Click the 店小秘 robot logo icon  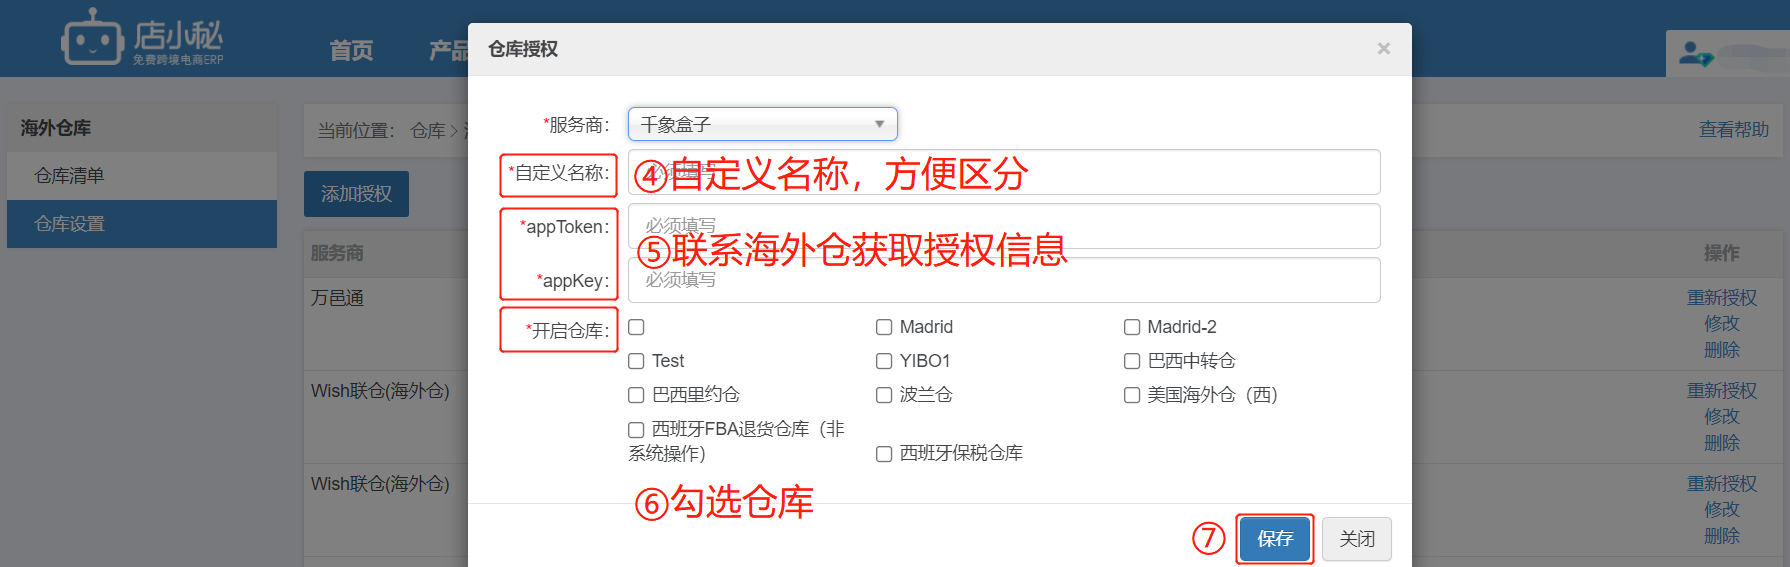92,38
